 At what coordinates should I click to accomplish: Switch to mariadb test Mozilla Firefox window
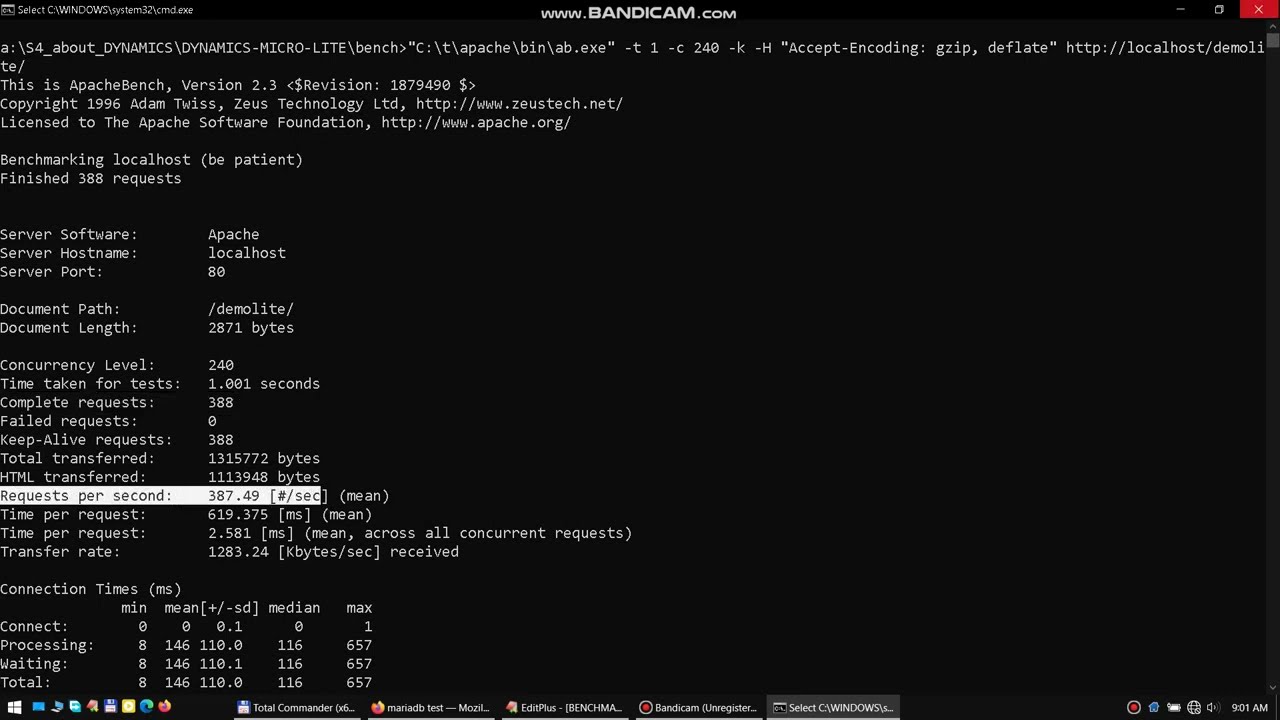pyautogui.click(x=430, y=707)
